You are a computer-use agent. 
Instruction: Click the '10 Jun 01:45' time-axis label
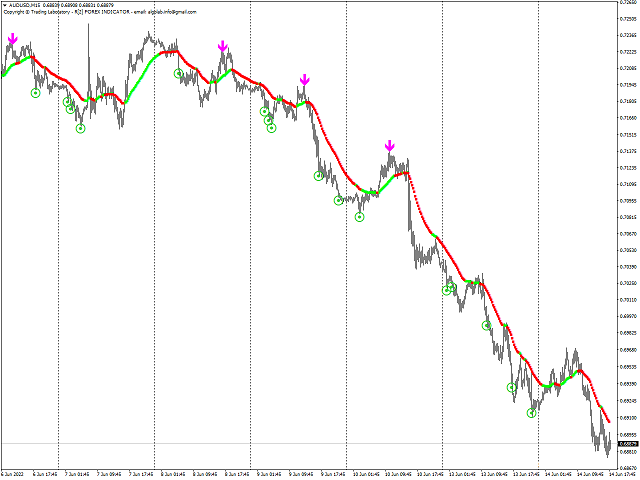coord(365,474)
